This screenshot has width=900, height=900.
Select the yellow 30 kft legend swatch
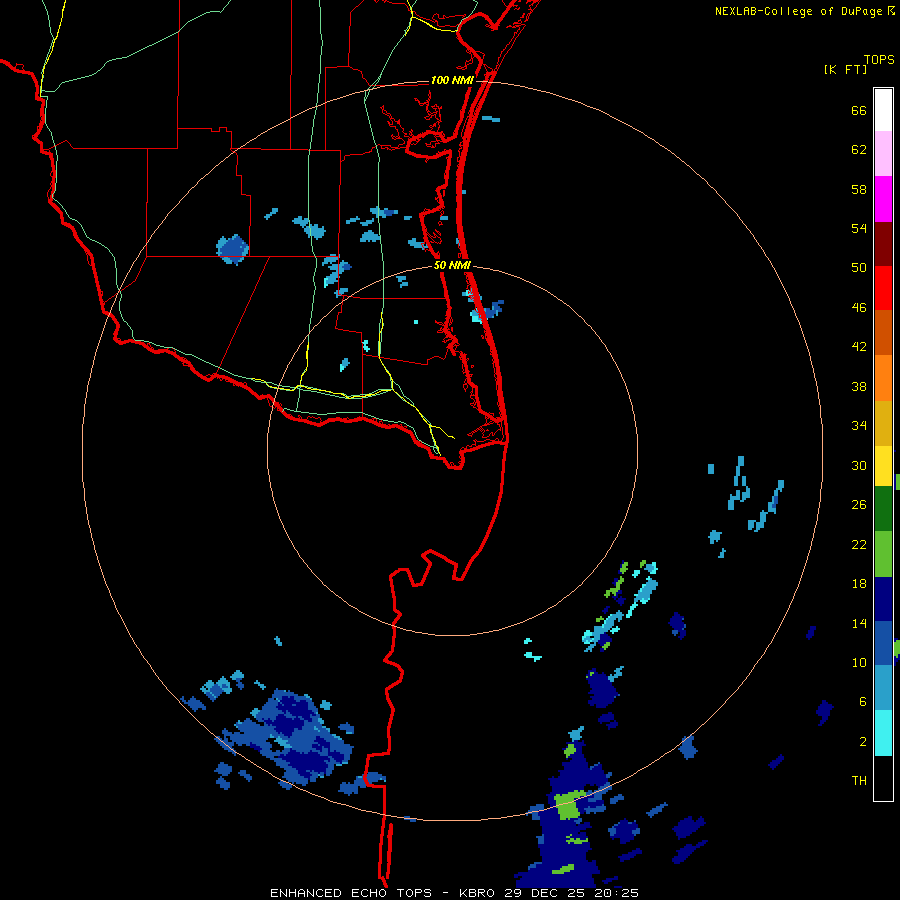[883, 466]
